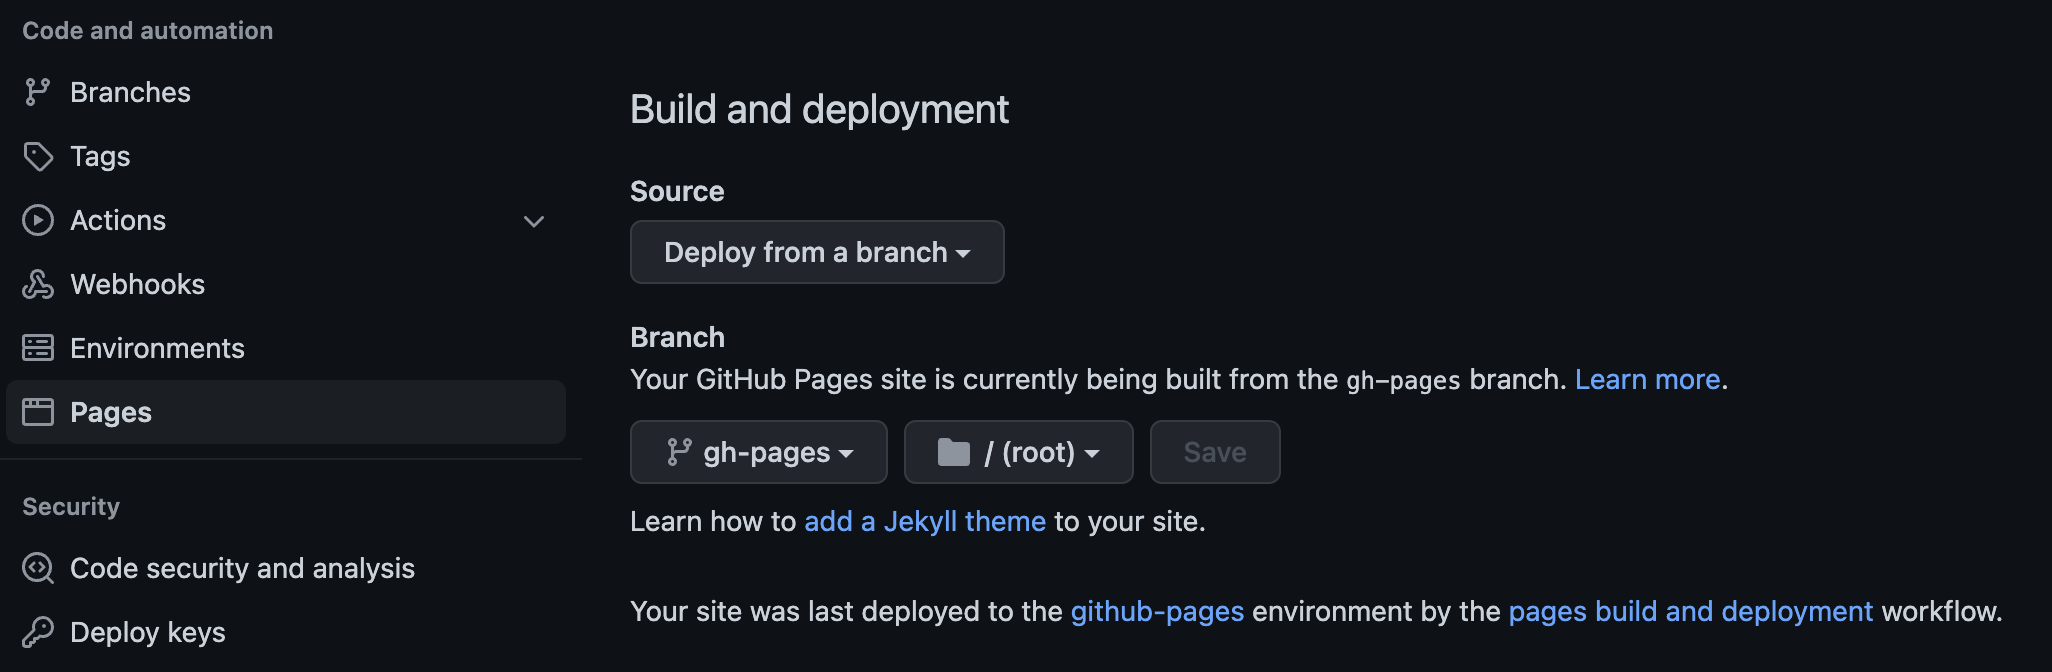Click the Deploy keys key icon
The image size is (2052, 672).
(38, 632)
